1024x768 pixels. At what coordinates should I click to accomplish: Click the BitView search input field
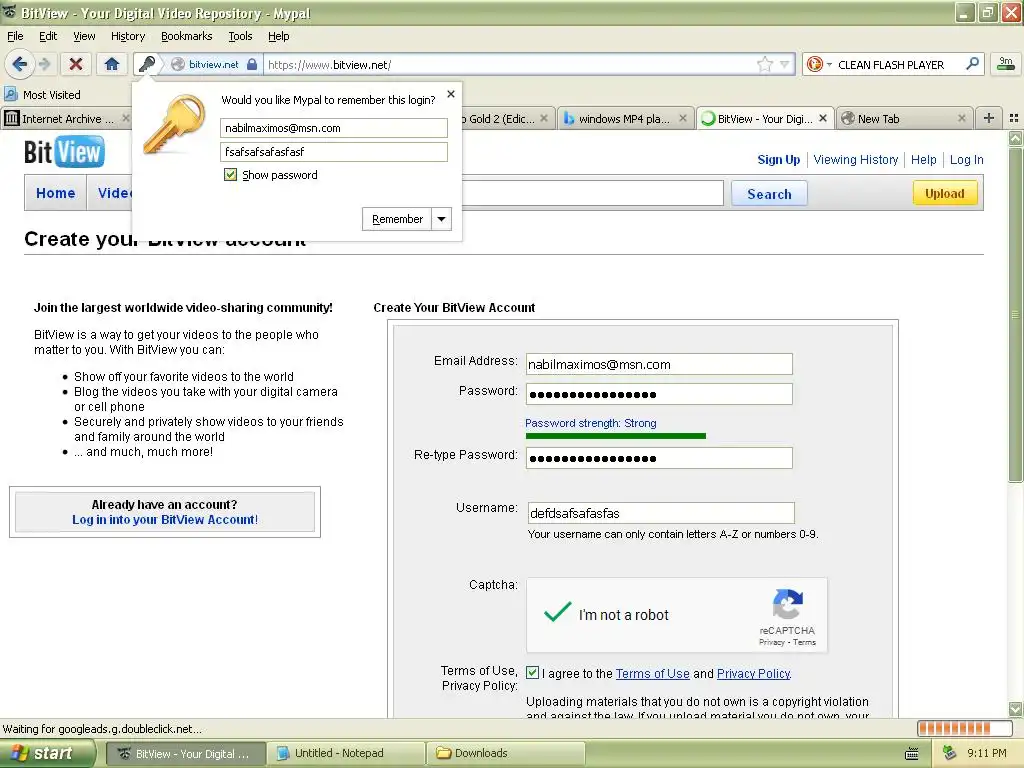pyautogui.click(x=592, y=193)
